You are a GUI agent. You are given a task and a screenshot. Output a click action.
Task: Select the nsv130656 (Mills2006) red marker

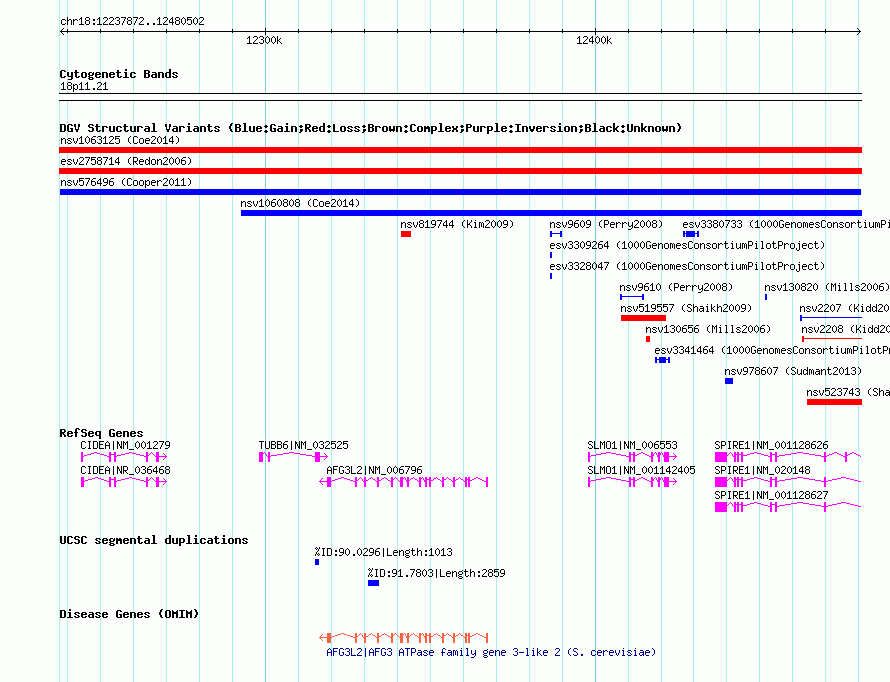(x=648, y=339)
